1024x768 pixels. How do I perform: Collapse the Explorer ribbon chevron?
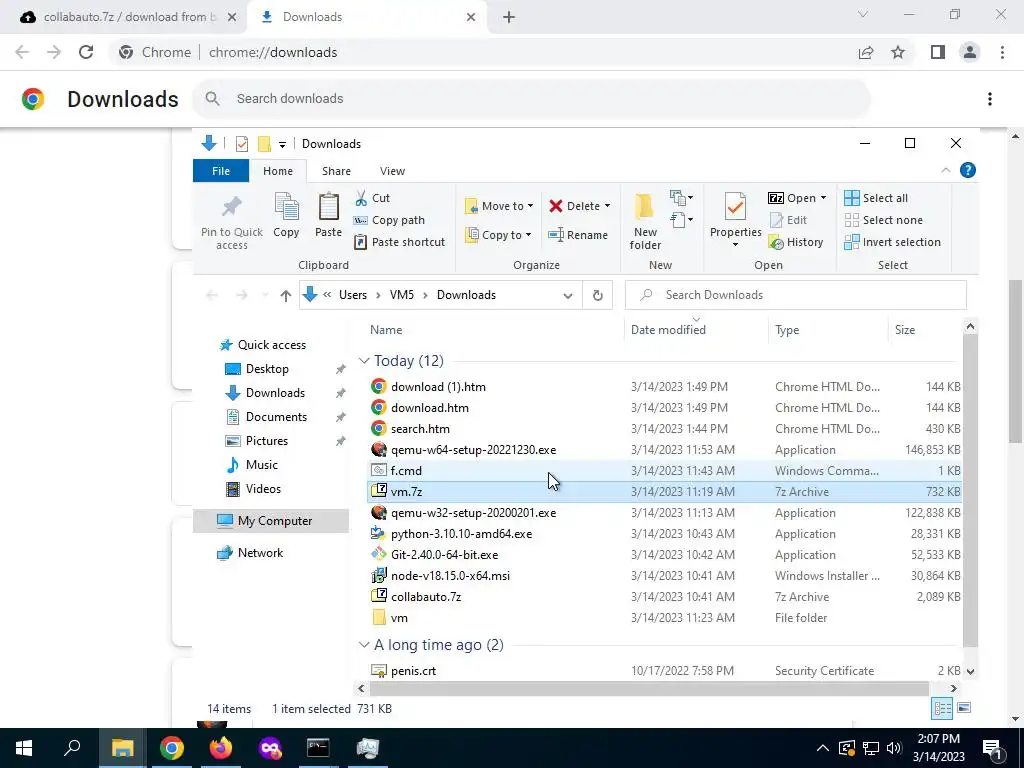tap(946, 170)
